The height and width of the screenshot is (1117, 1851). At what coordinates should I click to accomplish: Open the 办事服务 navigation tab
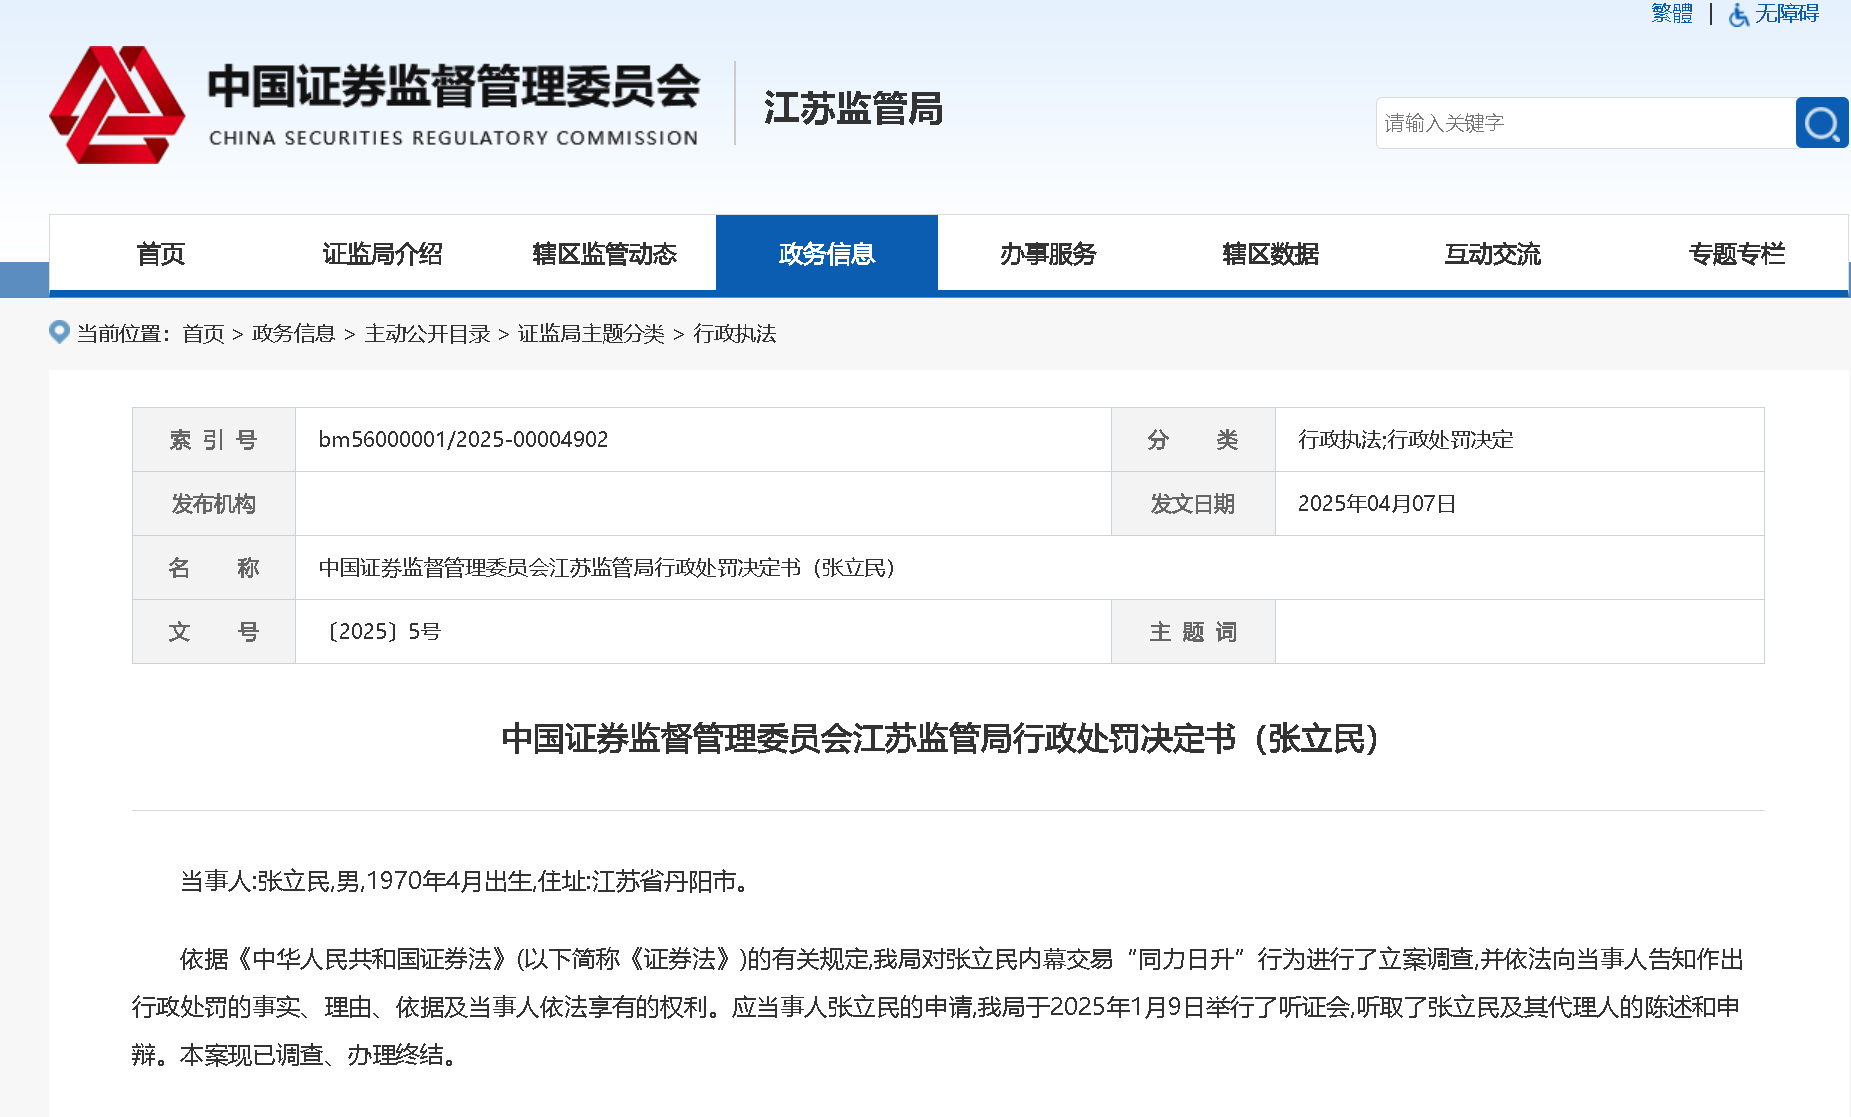1048,254
